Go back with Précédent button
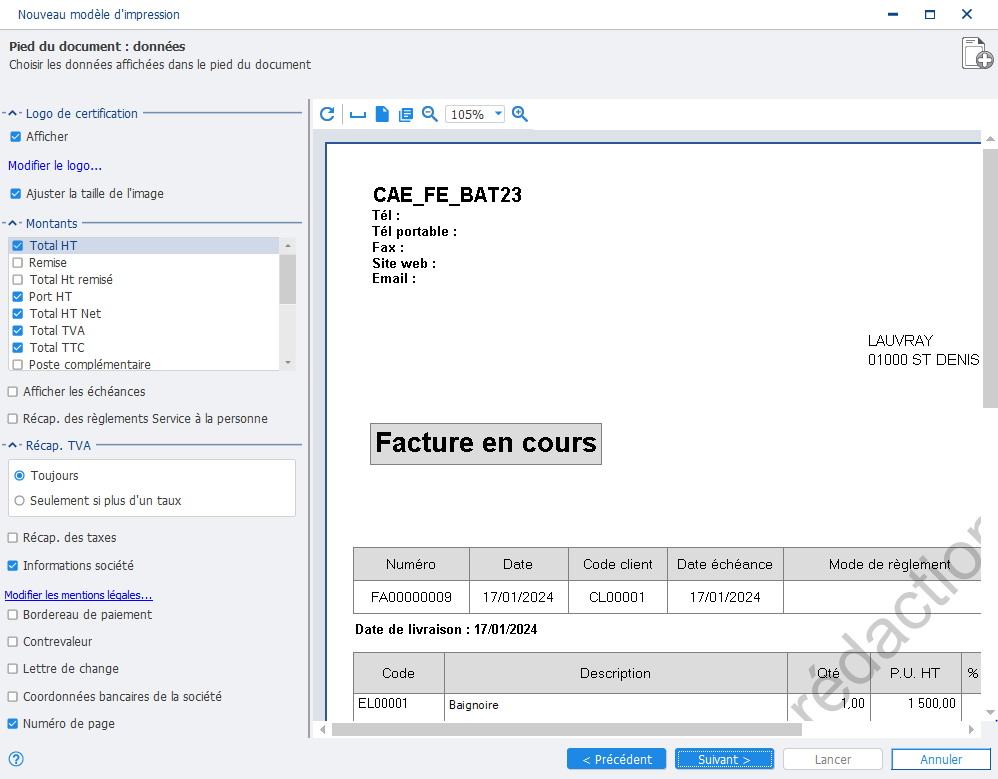Viewport: 998px width, 779px height. [x=616, y=759]
